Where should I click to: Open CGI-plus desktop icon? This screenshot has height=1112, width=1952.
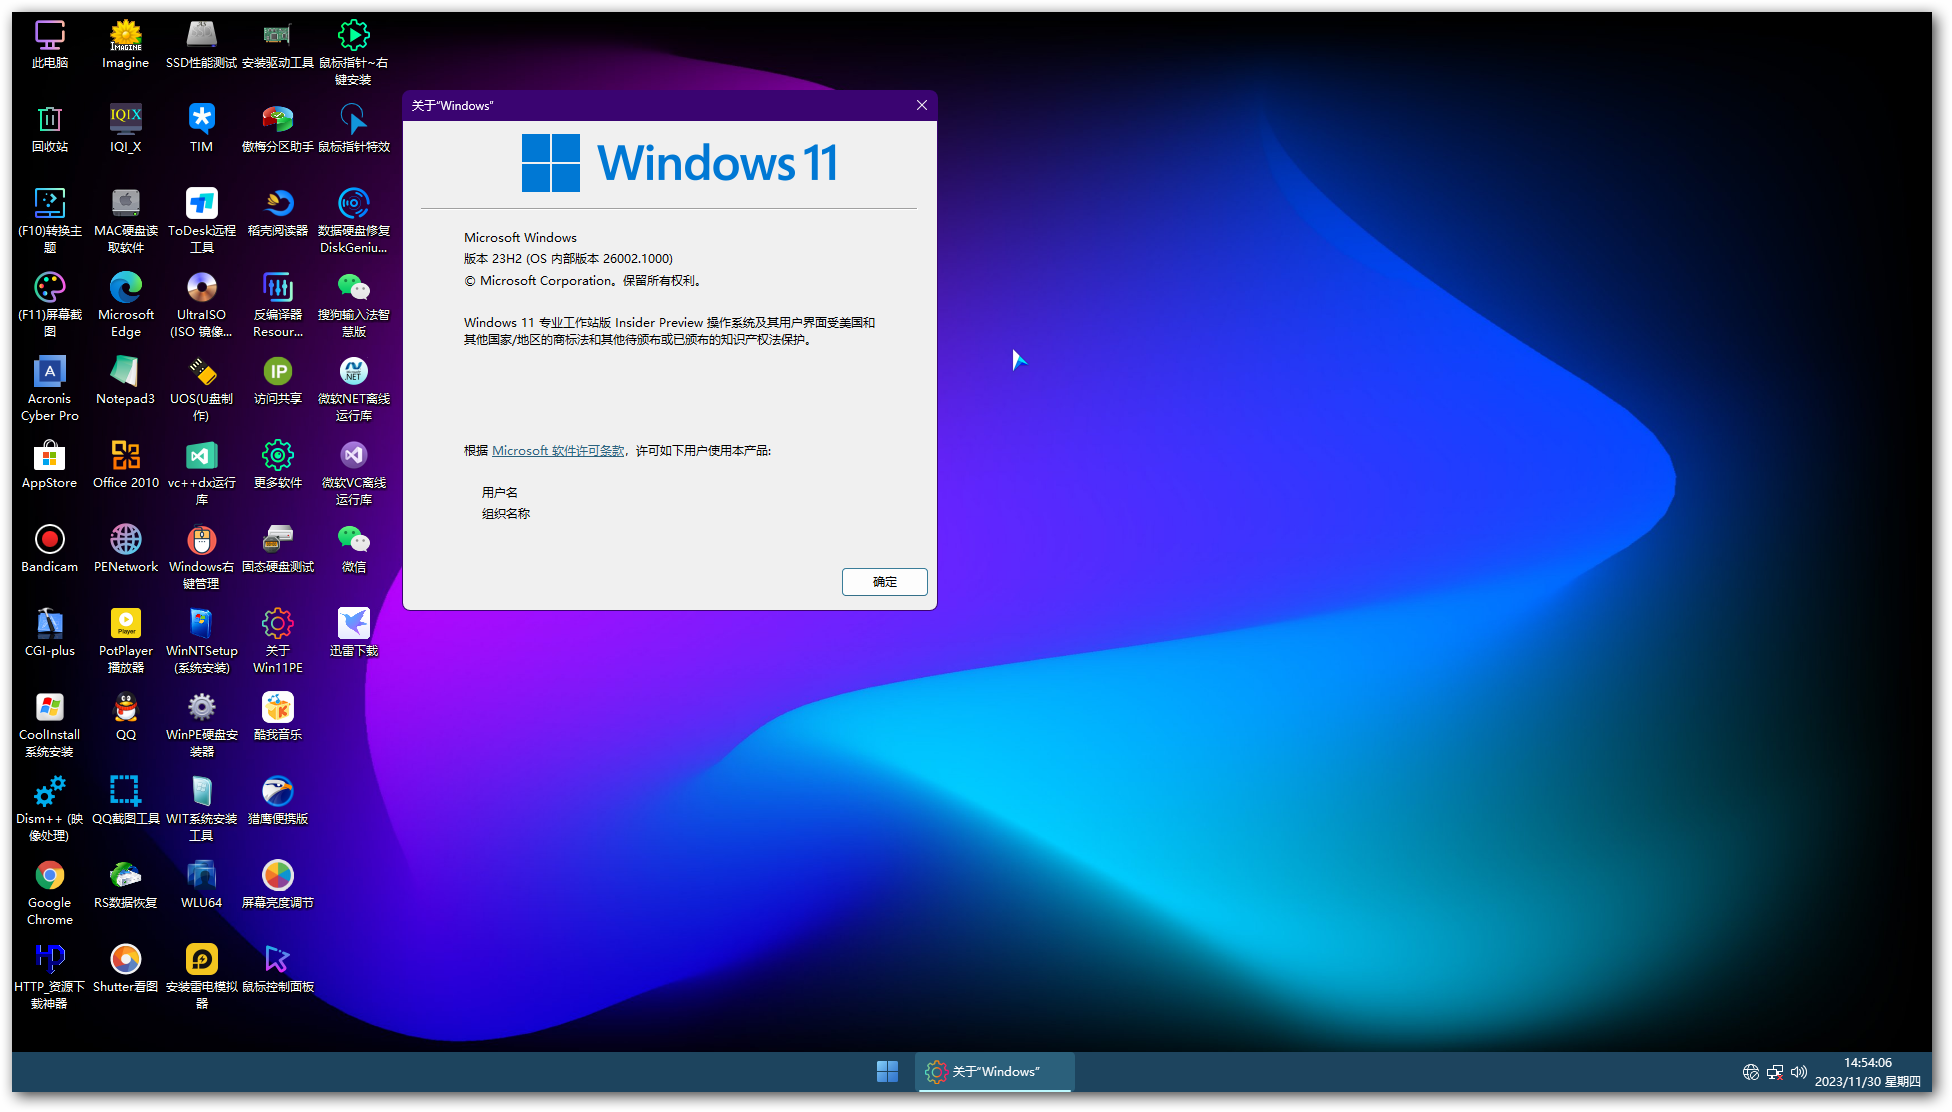coord(50,632)
